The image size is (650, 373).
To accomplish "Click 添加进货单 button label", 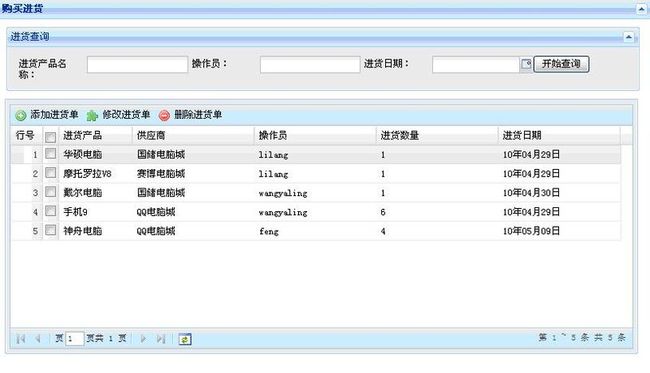I will point(54,114).
